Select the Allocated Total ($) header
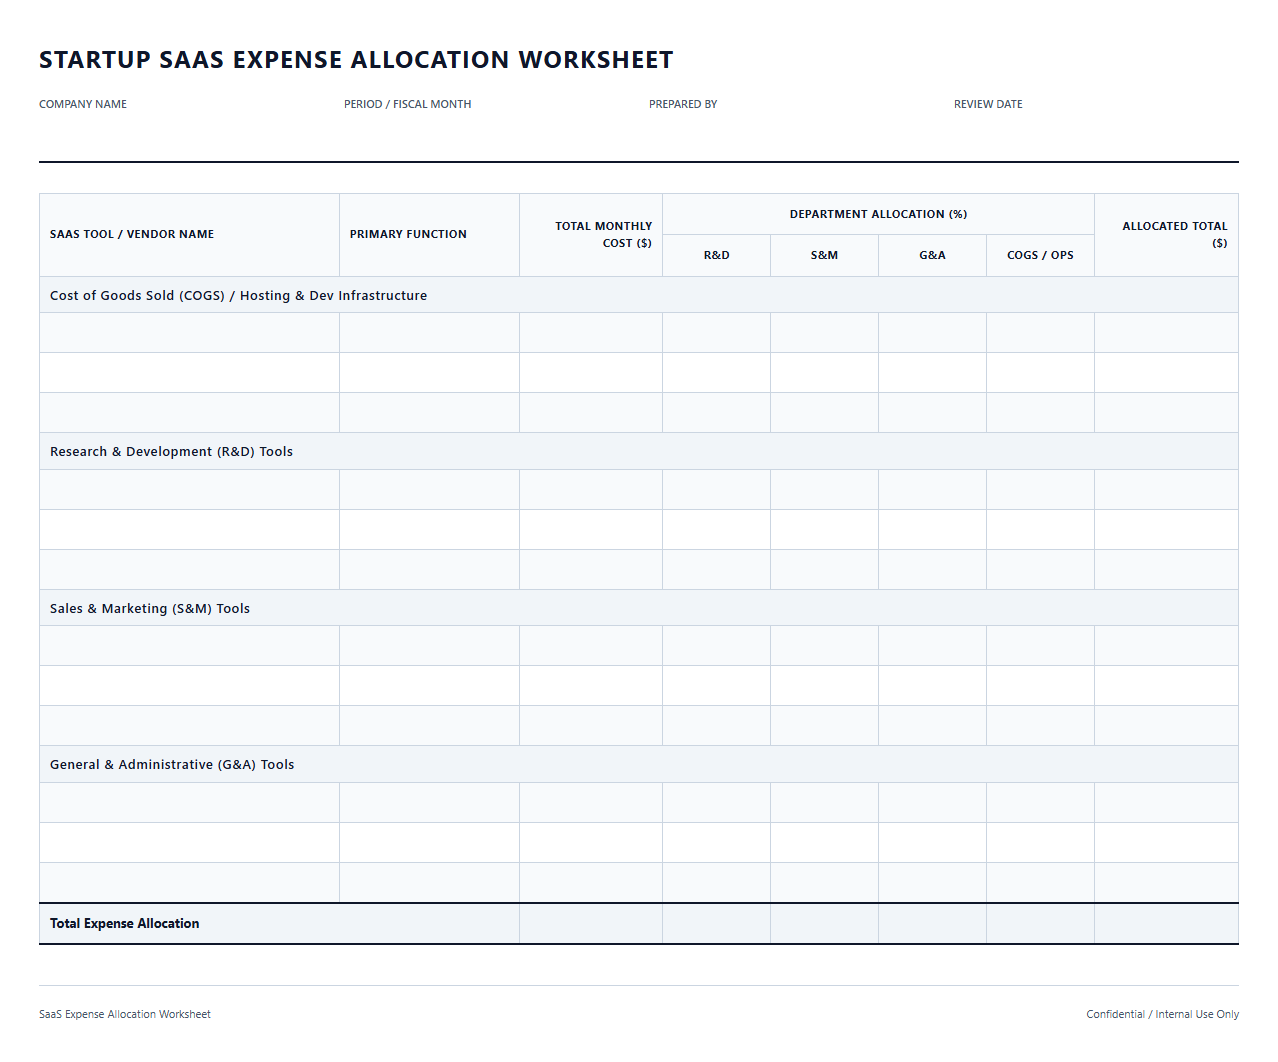 (x=1166, y=235)
